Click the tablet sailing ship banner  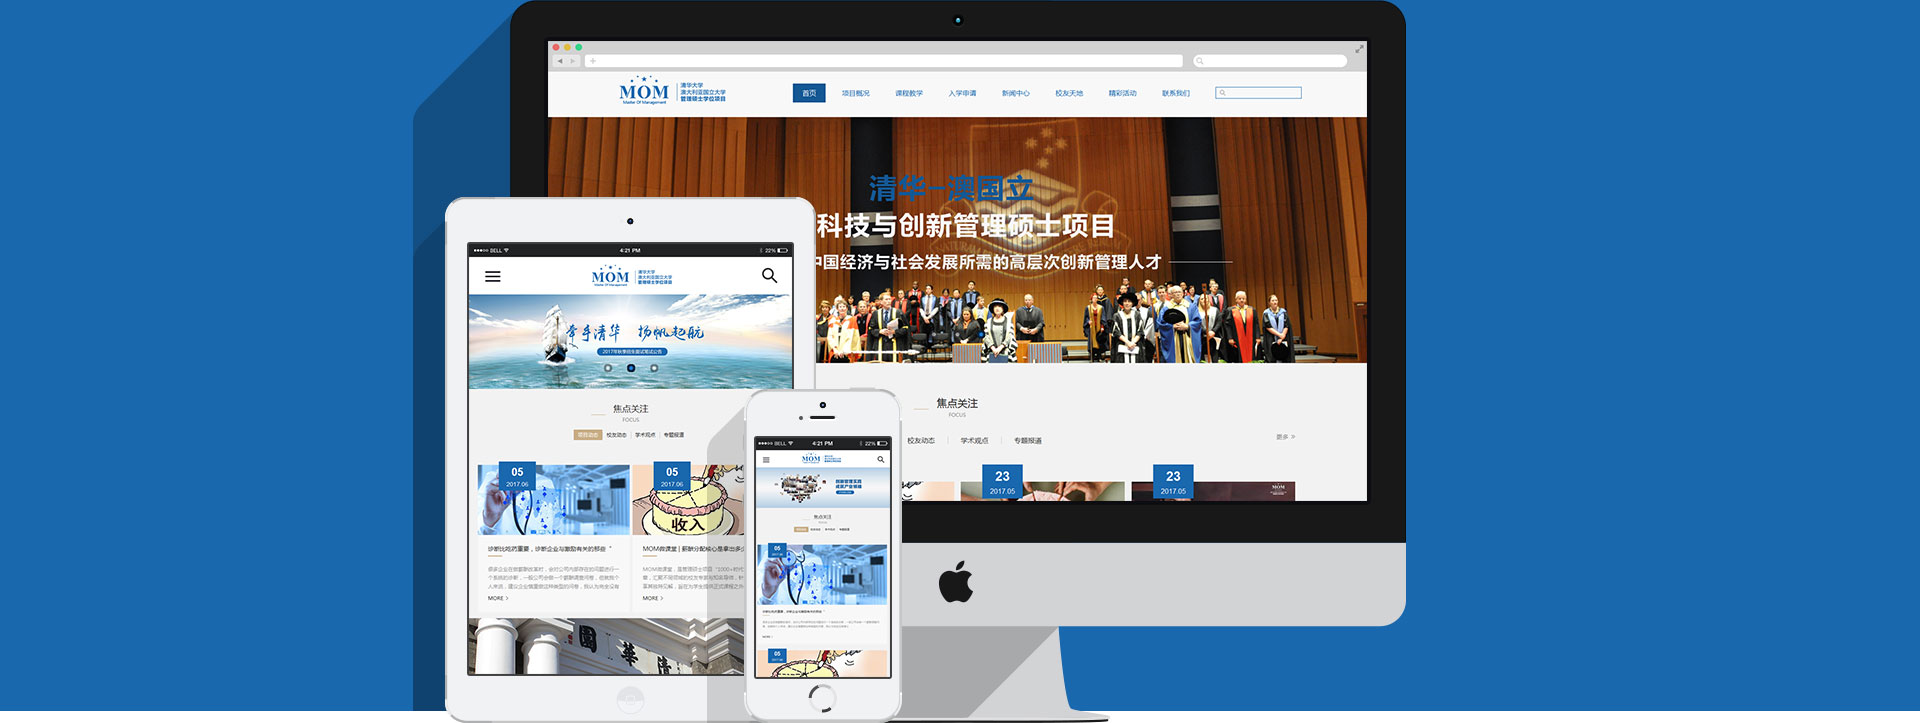[x=631, y=341]
